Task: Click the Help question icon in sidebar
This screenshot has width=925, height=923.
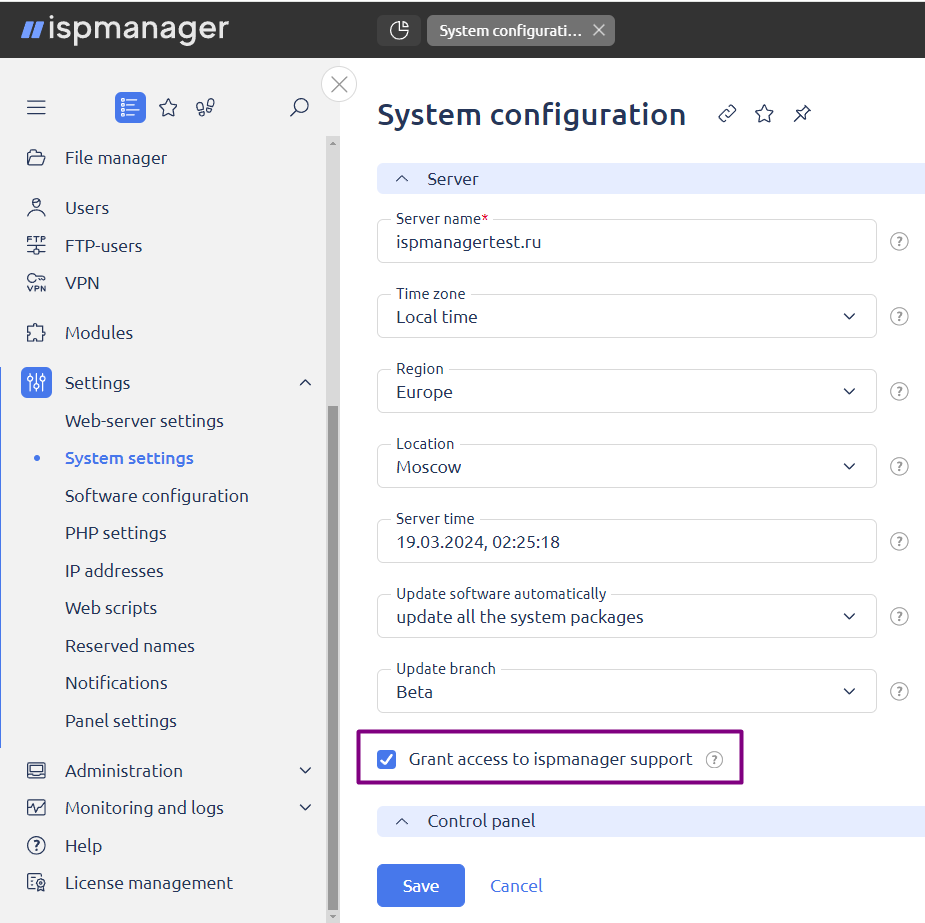Action: [x=36, y=845]
